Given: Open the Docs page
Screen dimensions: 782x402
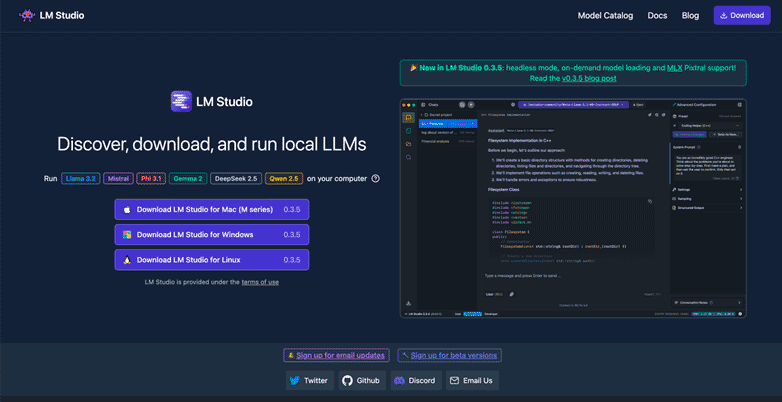Looking at the screenshot, I should [x=657, y=15].
